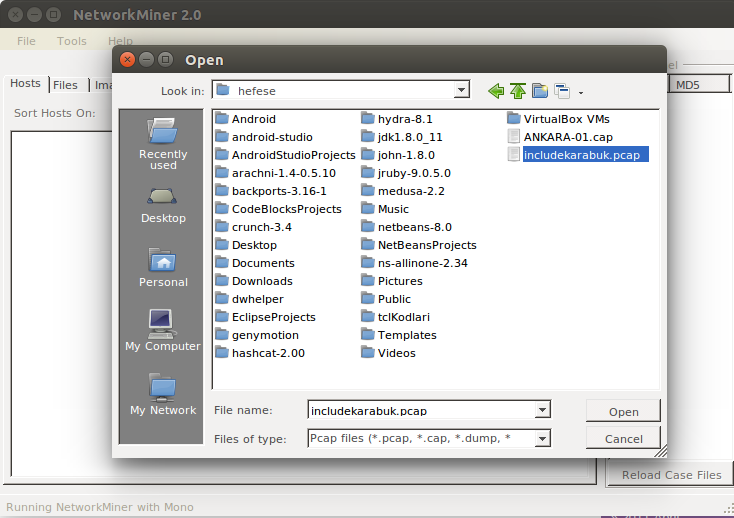Image resolution: width=734 pixels, height=518 pixels.
Task: Click the MD5 column header
Action: (697, 85)
